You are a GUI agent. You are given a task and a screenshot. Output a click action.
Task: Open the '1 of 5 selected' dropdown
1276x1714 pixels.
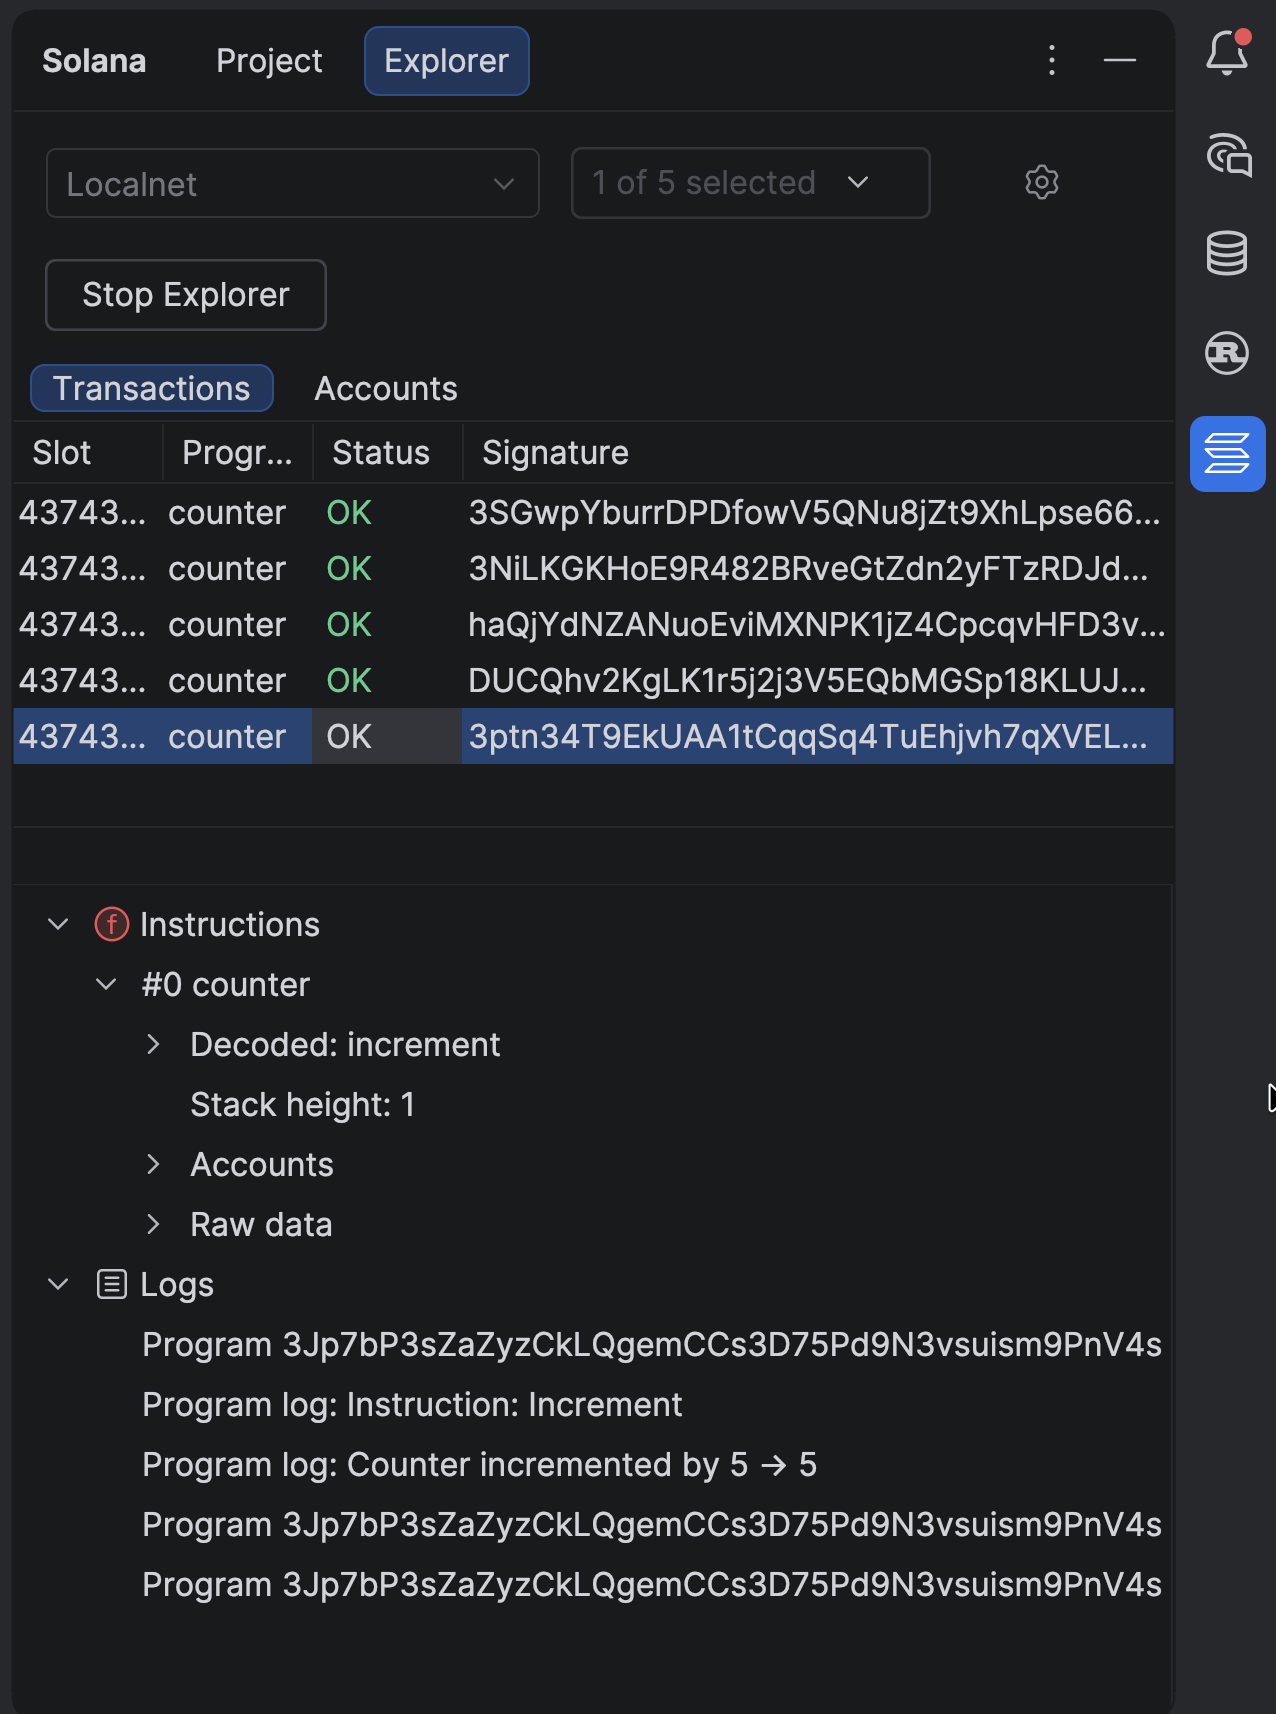click(750, 183)
